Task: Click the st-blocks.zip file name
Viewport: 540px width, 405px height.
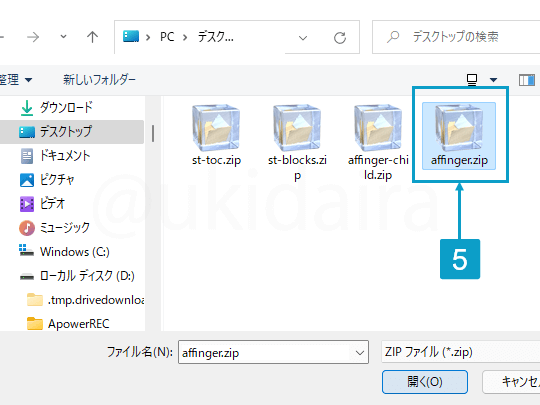Action: pyautogui.click(x=297, y=168)
